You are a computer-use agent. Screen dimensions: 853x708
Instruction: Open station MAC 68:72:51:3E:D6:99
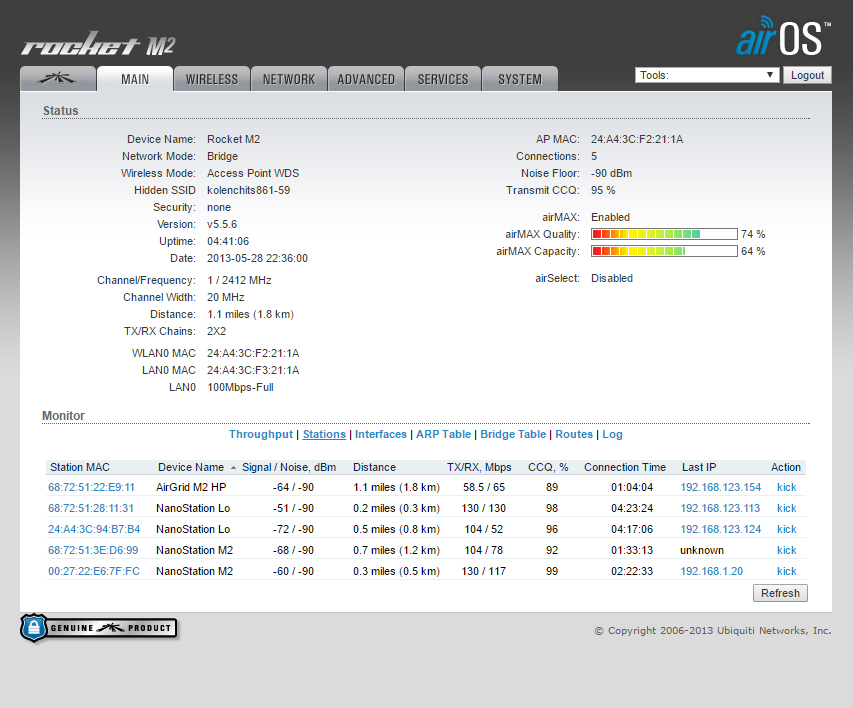tap(93, 550)
